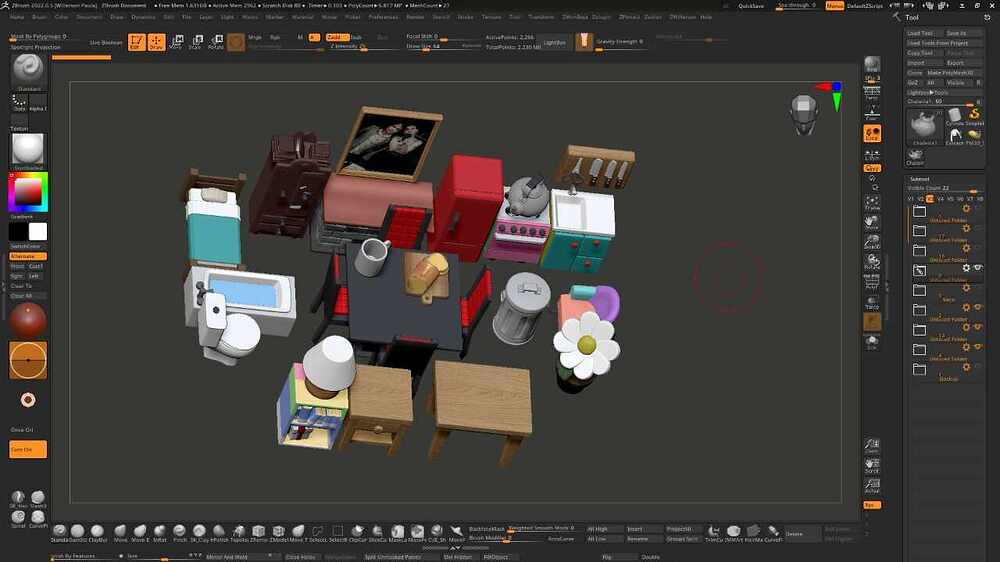Viewport: 1000px width, 562px height.
Task: Collapse the Tool palette header
Action: pyautogui.click(x=913, y=18)
